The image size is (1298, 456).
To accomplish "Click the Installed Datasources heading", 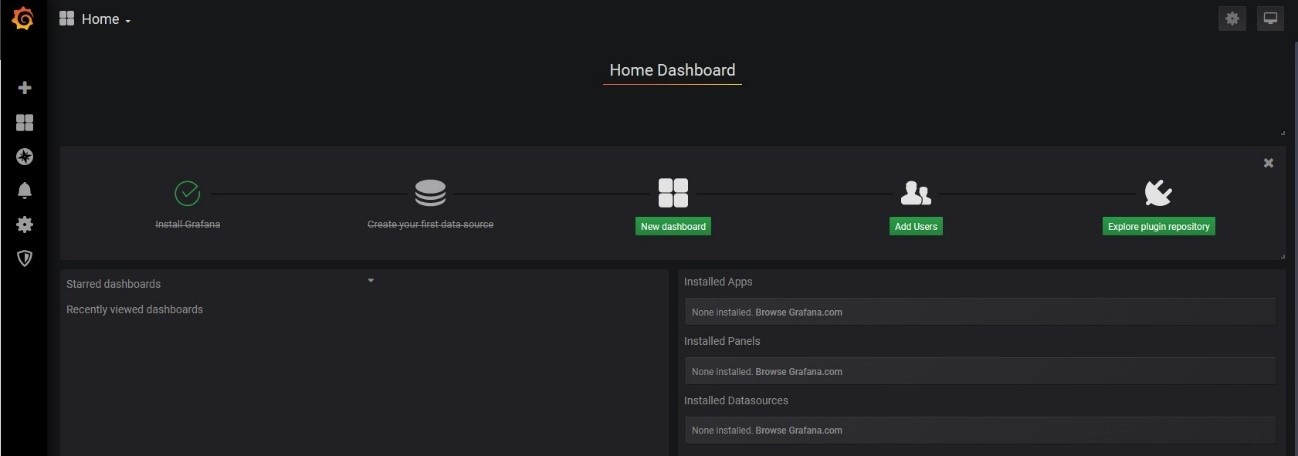I will [736, 400].
